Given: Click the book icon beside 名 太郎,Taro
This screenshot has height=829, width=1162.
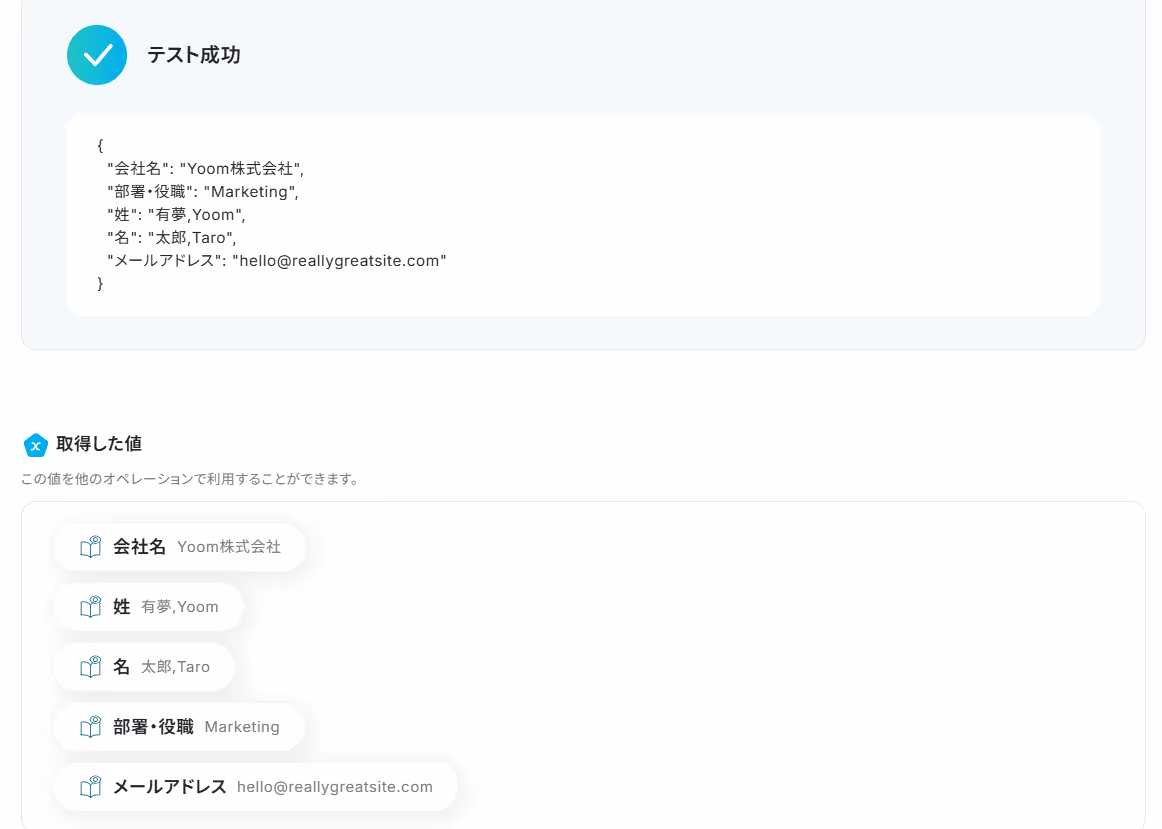Looking at the screenshot, I should [90, 667].
